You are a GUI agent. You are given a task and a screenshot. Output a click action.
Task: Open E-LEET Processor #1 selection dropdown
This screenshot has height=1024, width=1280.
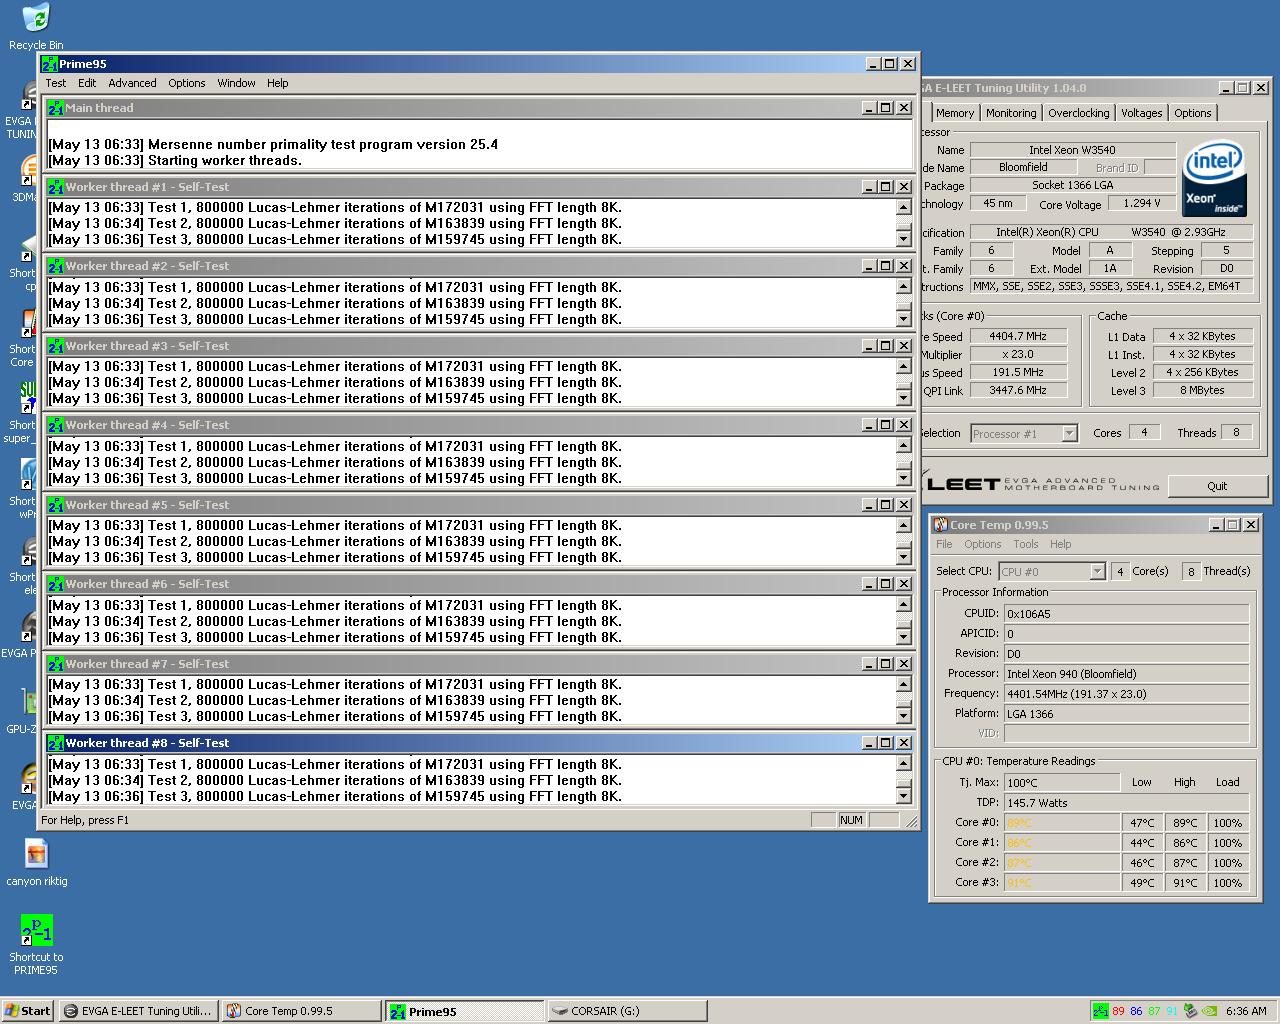coord(1023,433)
